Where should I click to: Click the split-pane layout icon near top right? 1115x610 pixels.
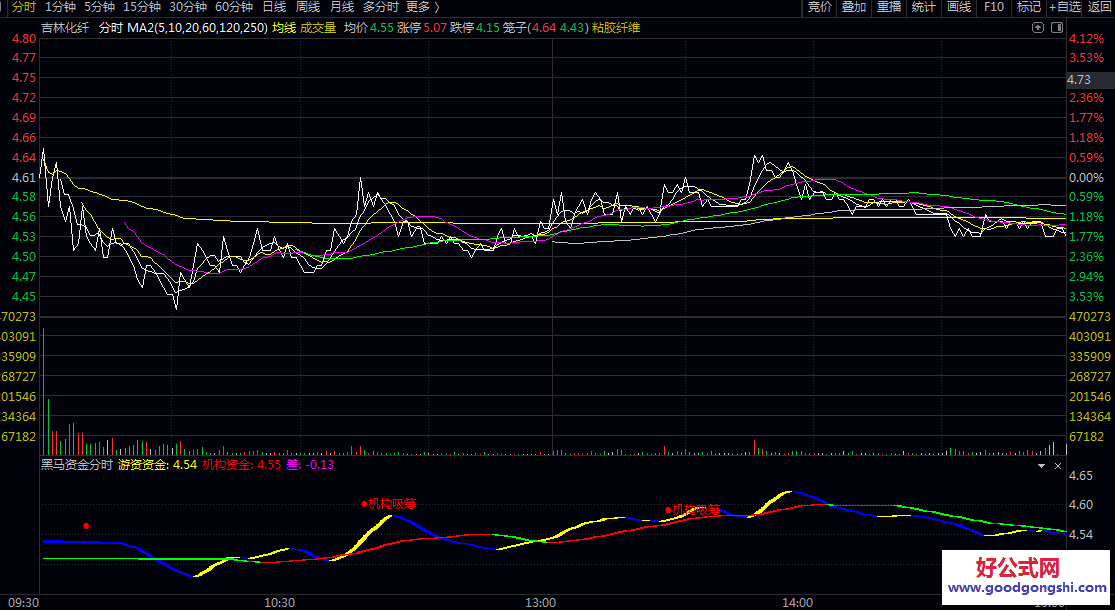click(x=1056, y=27)
